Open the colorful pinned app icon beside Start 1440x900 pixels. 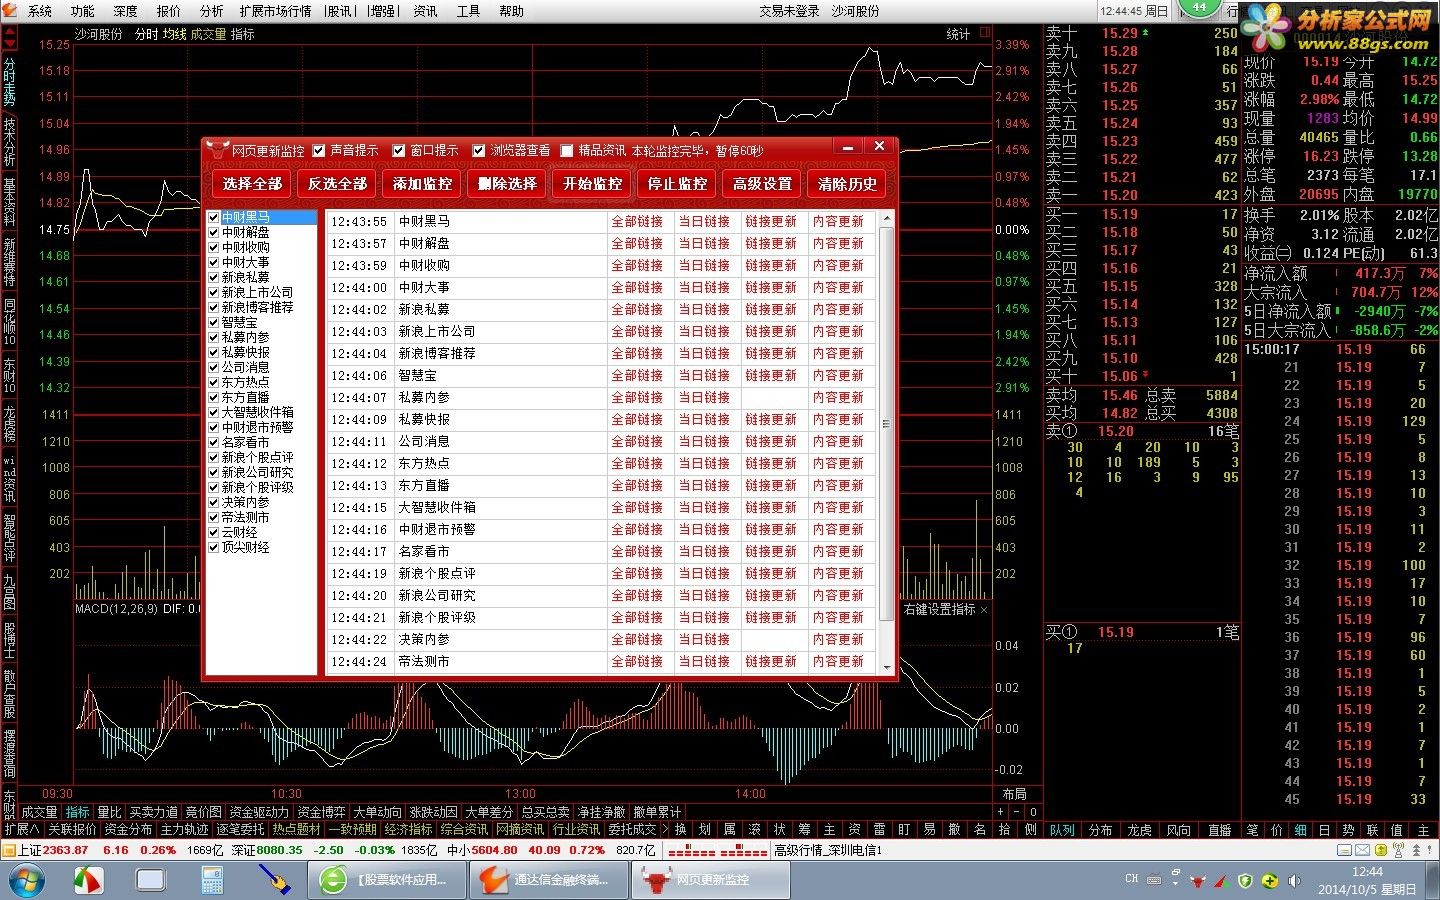coord(90,880)
